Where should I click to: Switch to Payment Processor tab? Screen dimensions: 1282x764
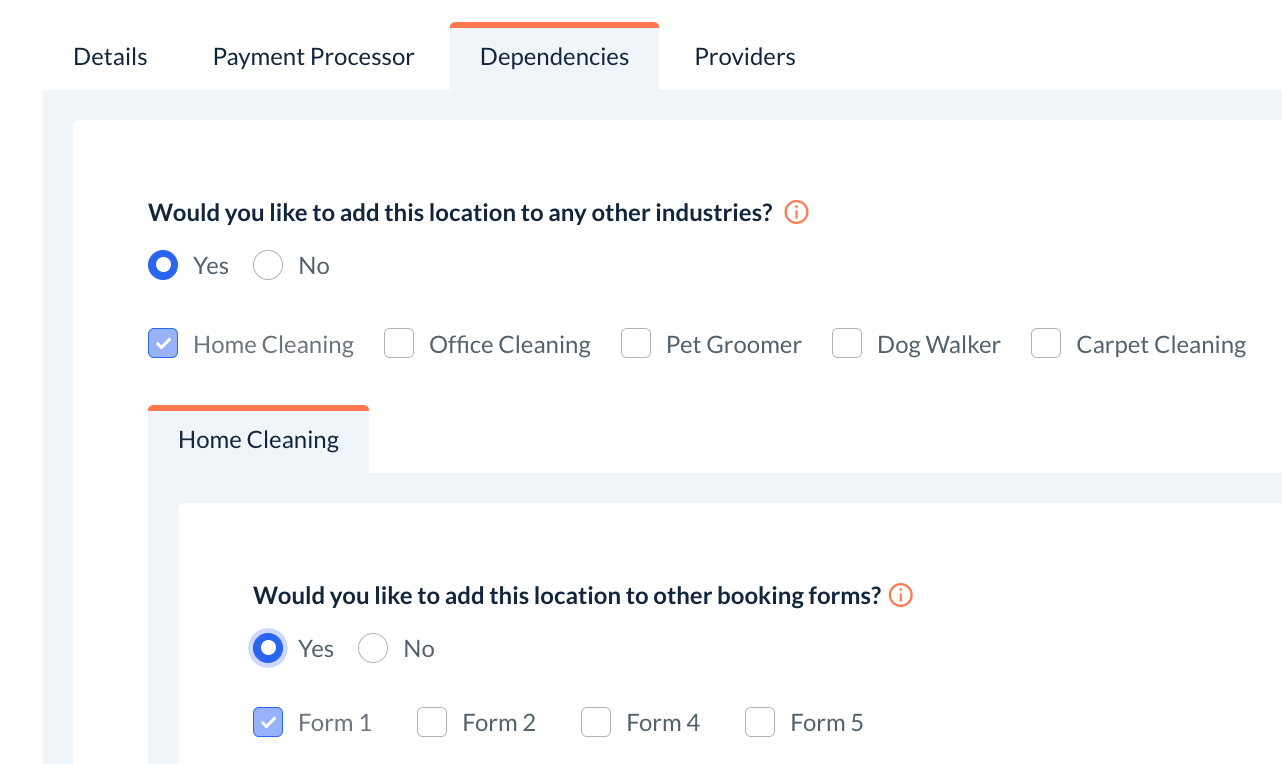313,57
